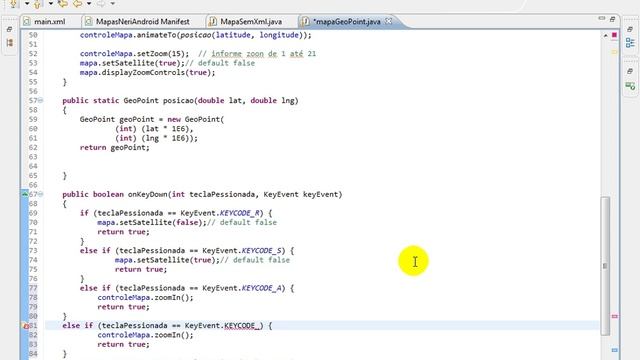The width and height of the screenshot is (640, 360).
Task: Click the override marker on line 67
Action: pos(25,194)
